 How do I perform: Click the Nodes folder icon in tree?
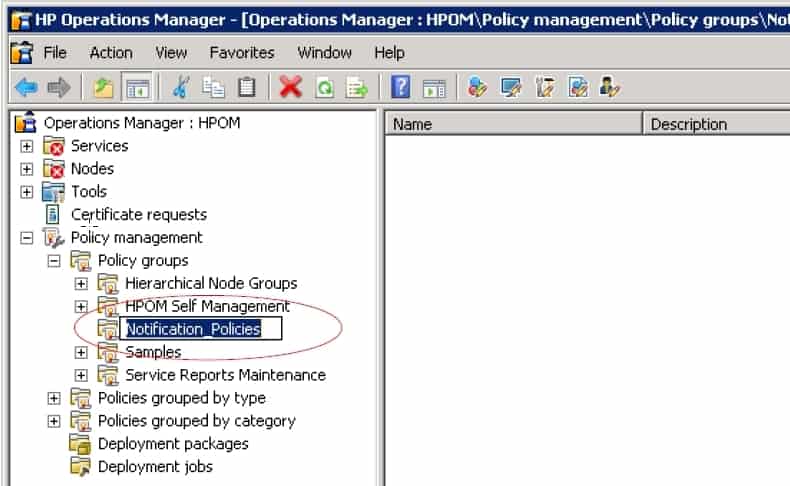coord(53,169)
